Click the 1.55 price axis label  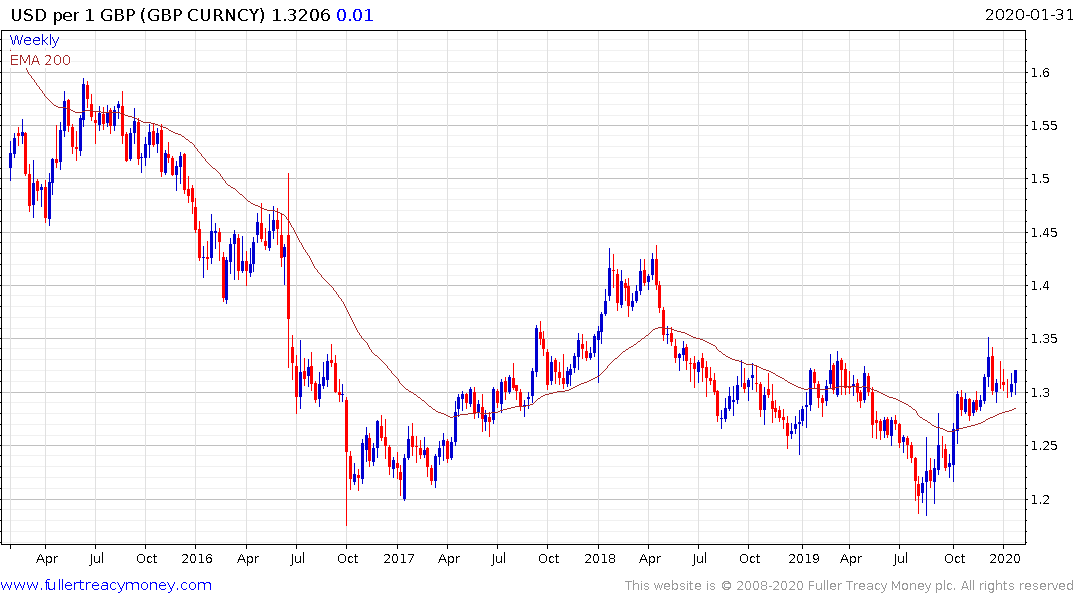coord(1044,125)
